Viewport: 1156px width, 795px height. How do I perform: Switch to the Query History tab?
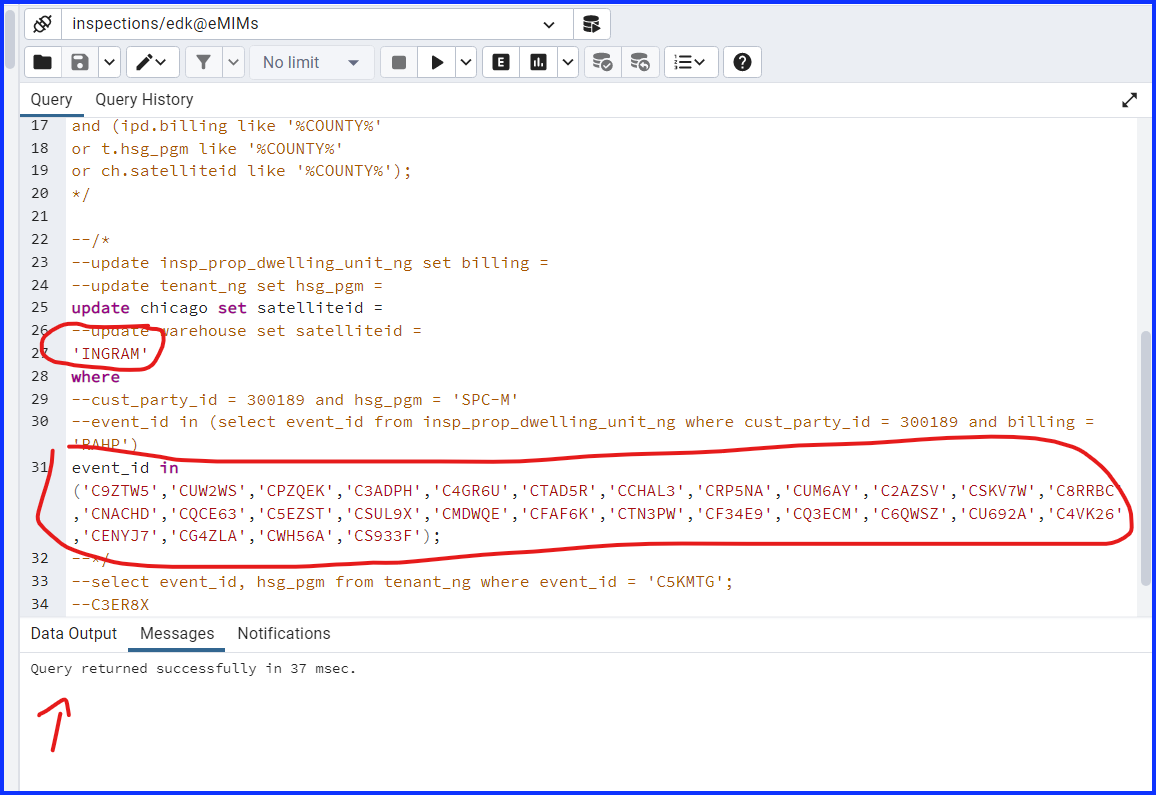click(x=144, y=99)
